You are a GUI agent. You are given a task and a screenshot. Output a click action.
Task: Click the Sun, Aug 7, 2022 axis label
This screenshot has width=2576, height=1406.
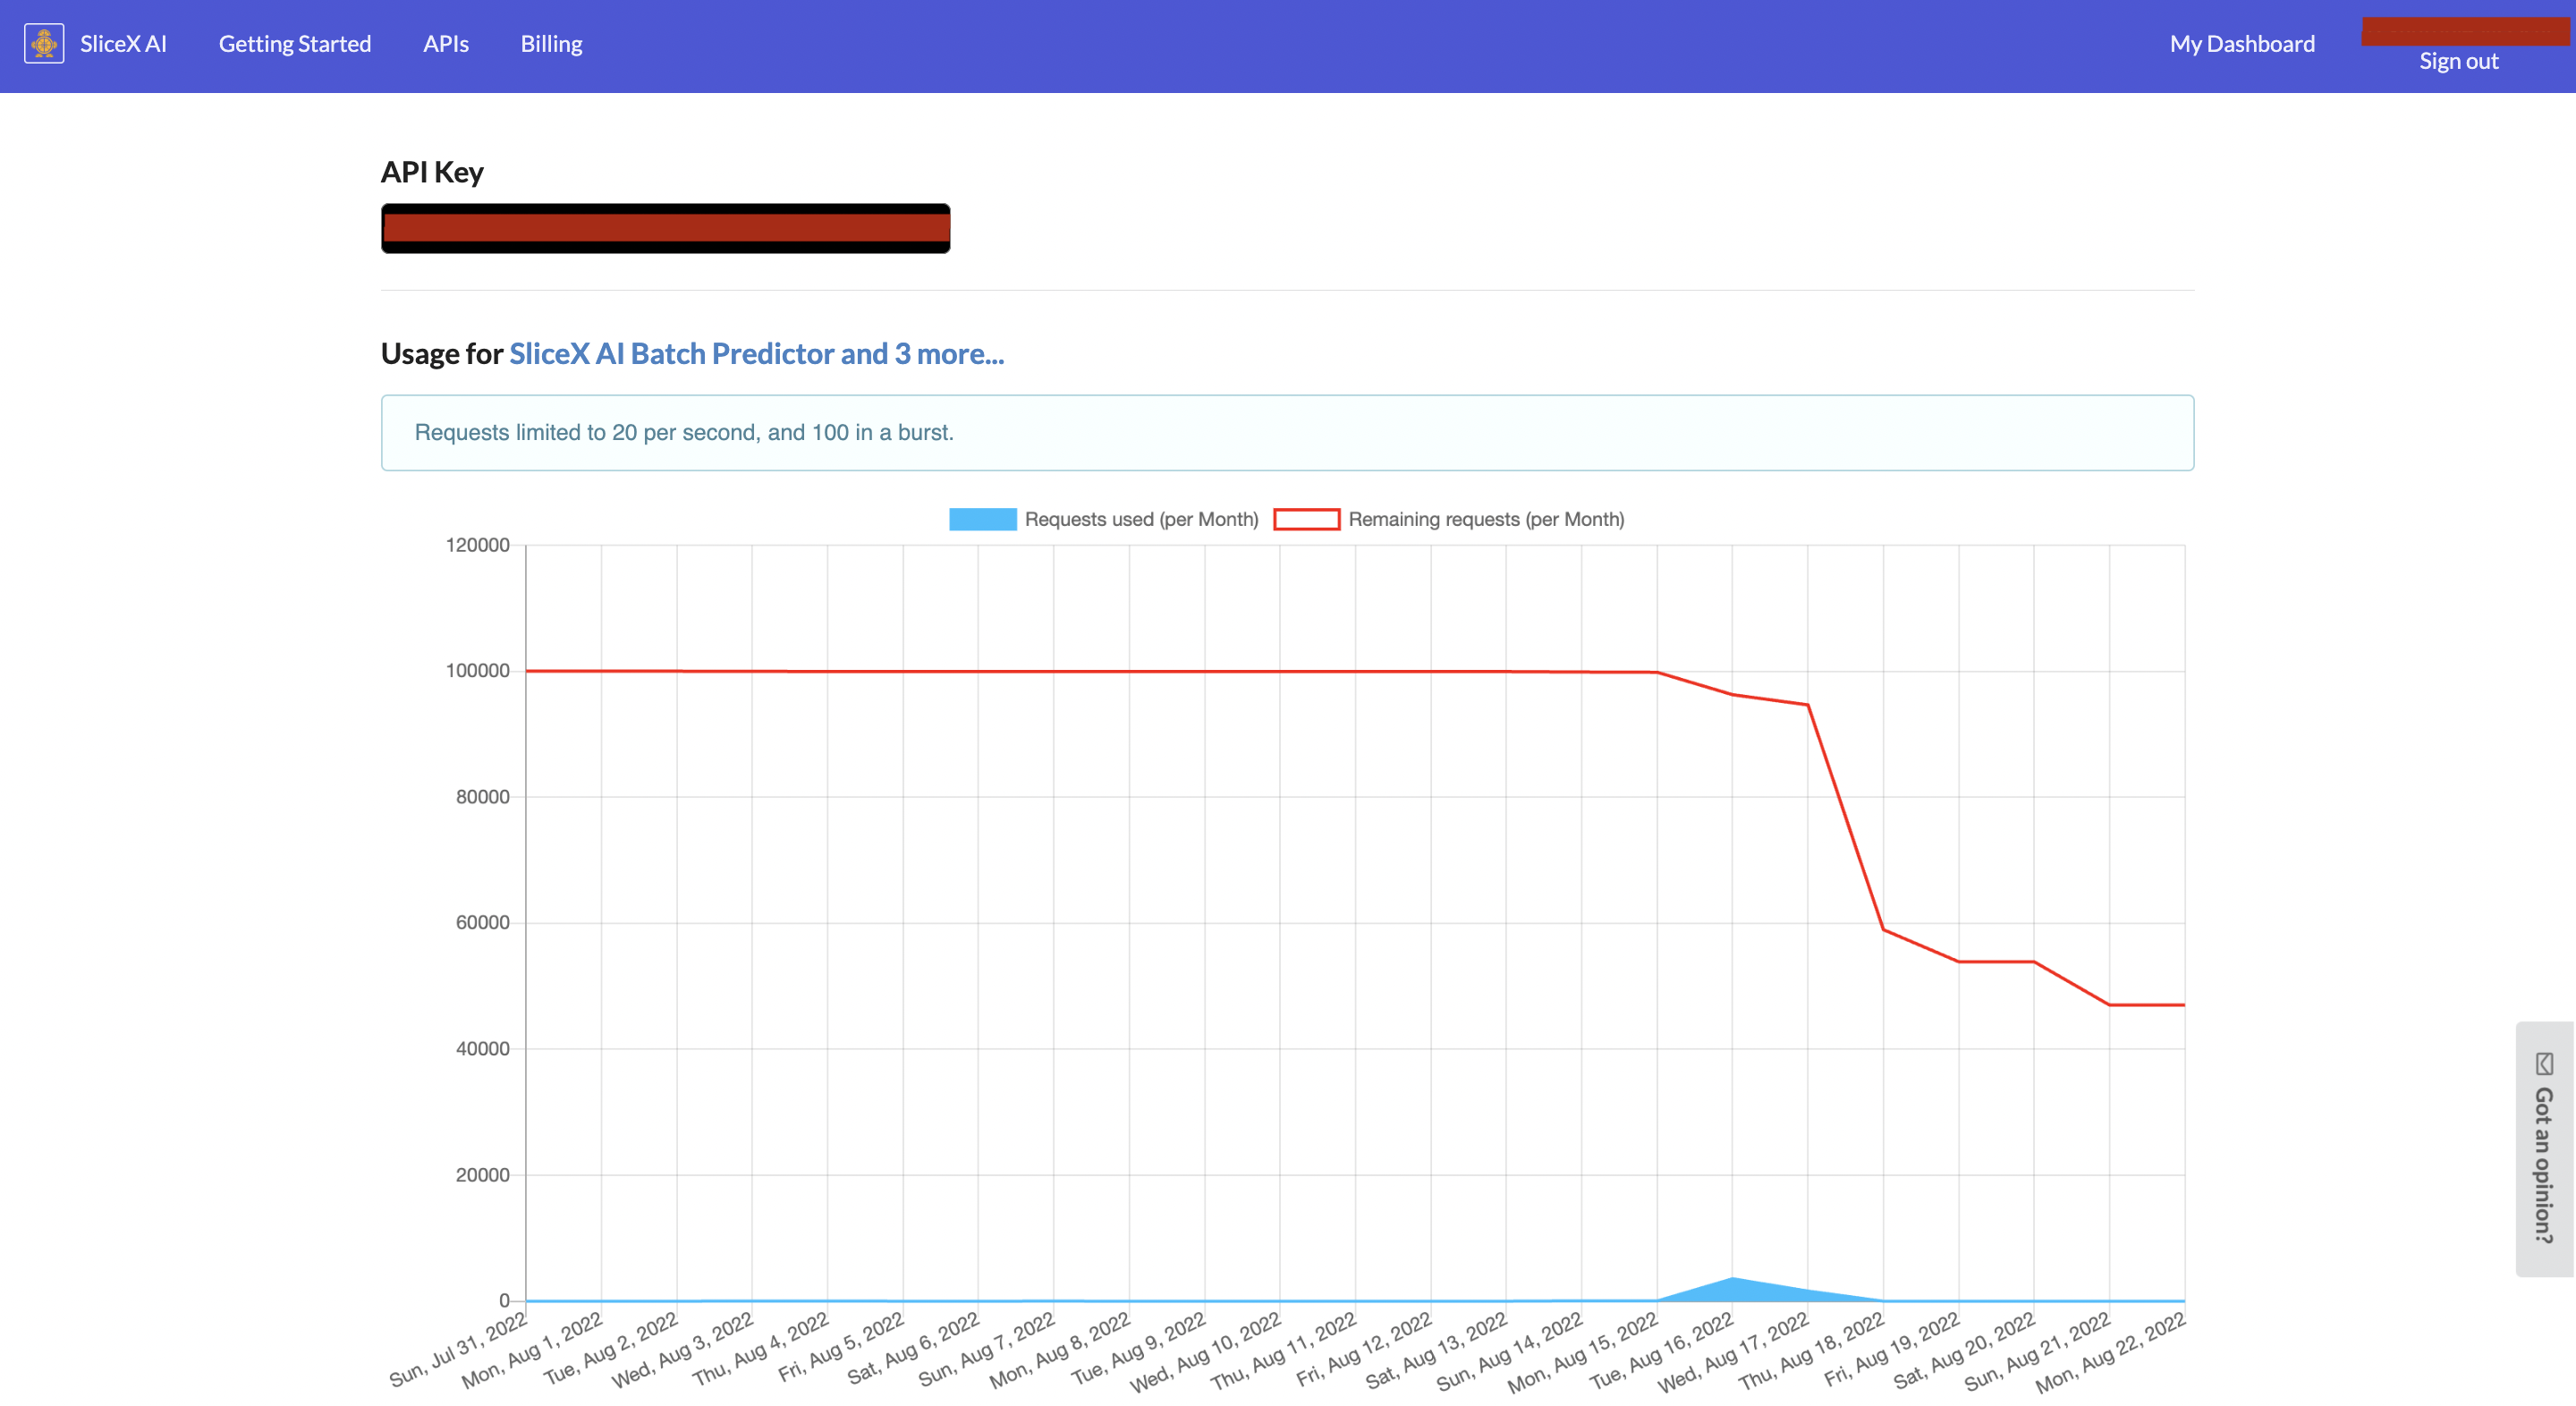click(987, 1350)
